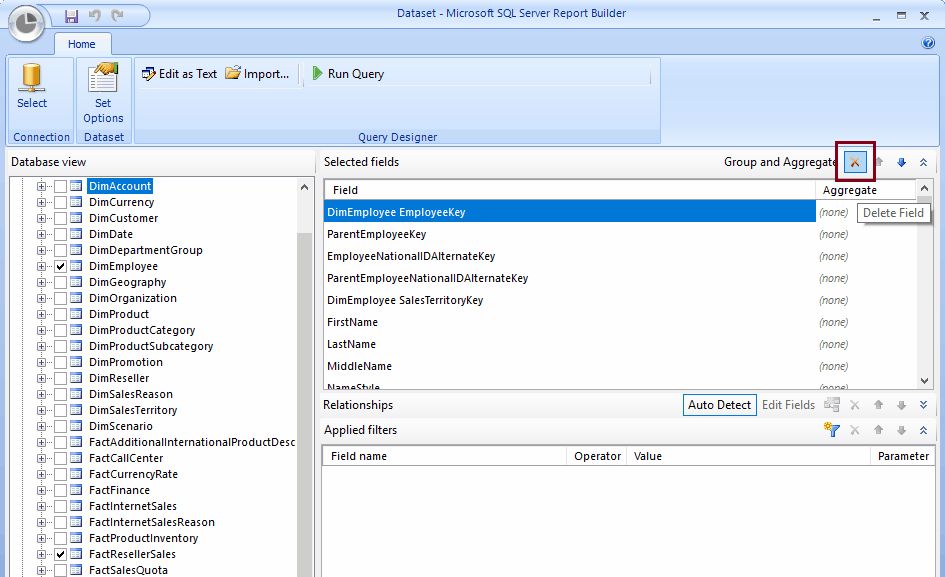The width and height of the screenshot is (945, 577).
Task: Expand the Relationships pane with double chevron
Action: (923, 405)
